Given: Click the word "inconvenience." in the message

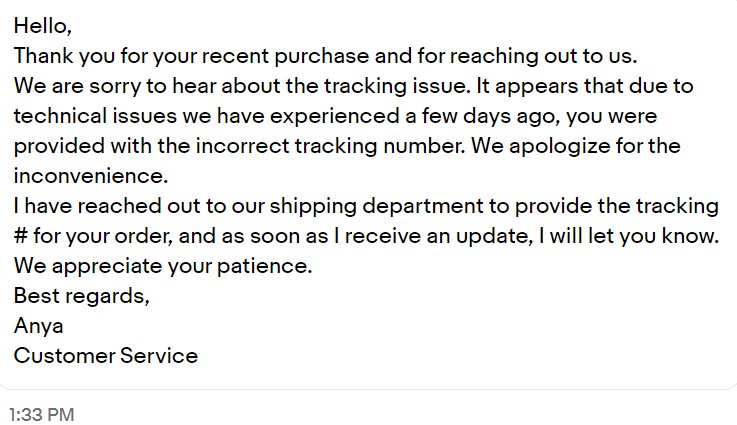Looking at the screenshot, I should point(91,176).
